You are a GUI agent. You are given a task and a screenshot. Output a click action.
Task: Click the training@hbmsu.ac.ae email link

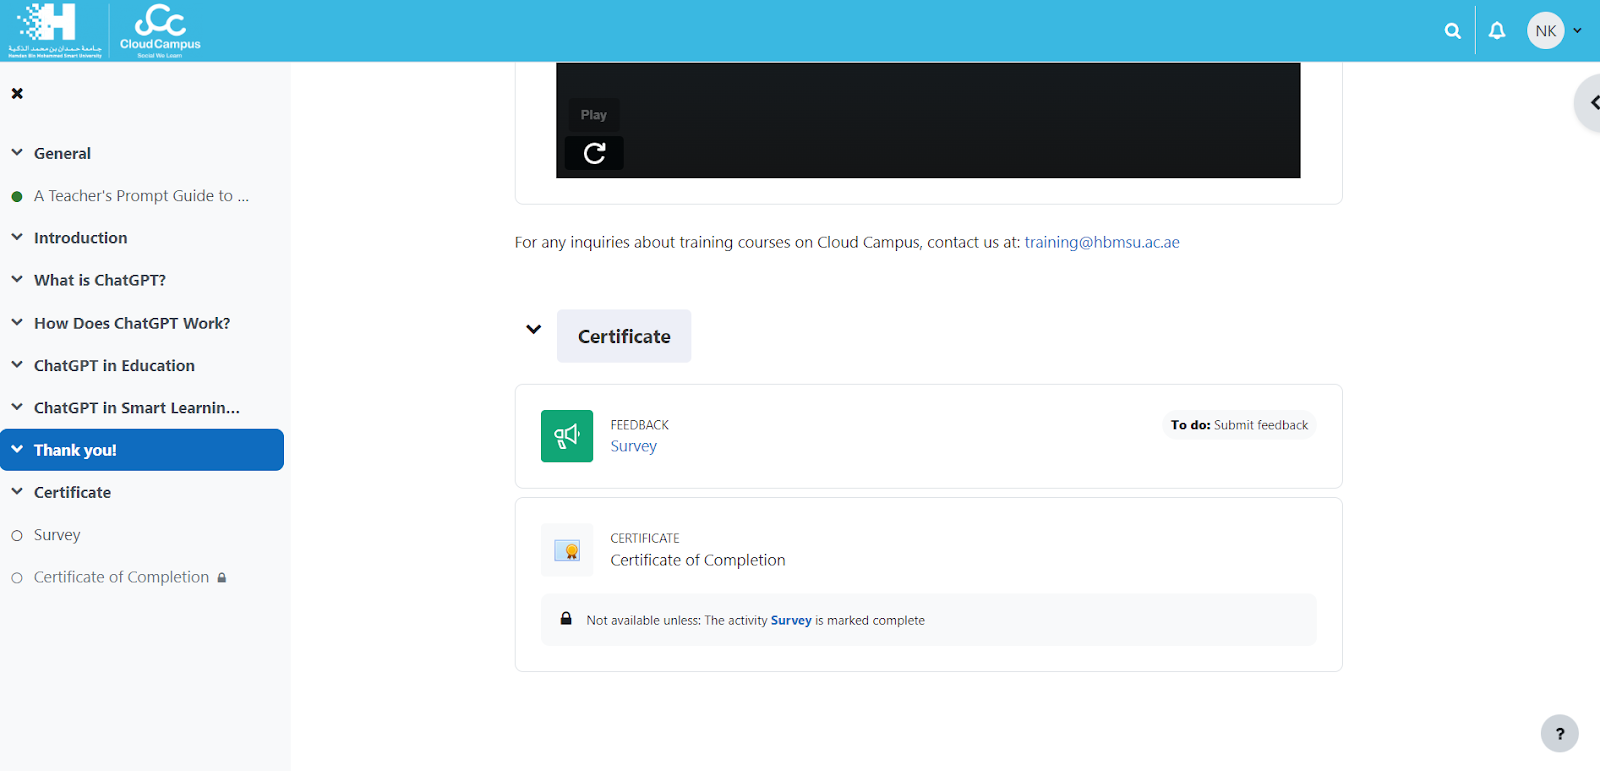click(1102, 242)
